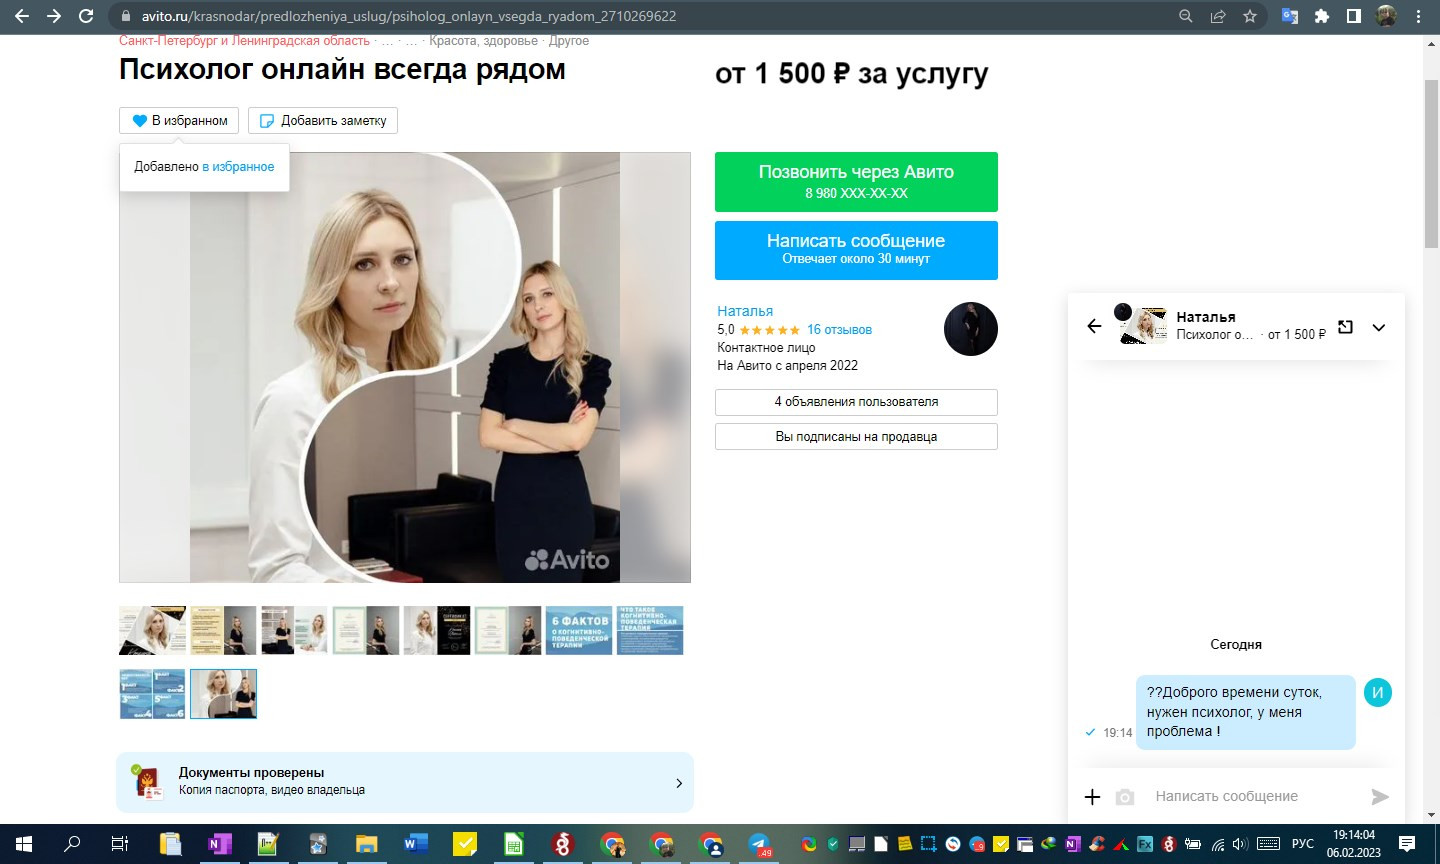Open zoom magnifier in address bar

tap(1186, 16)
